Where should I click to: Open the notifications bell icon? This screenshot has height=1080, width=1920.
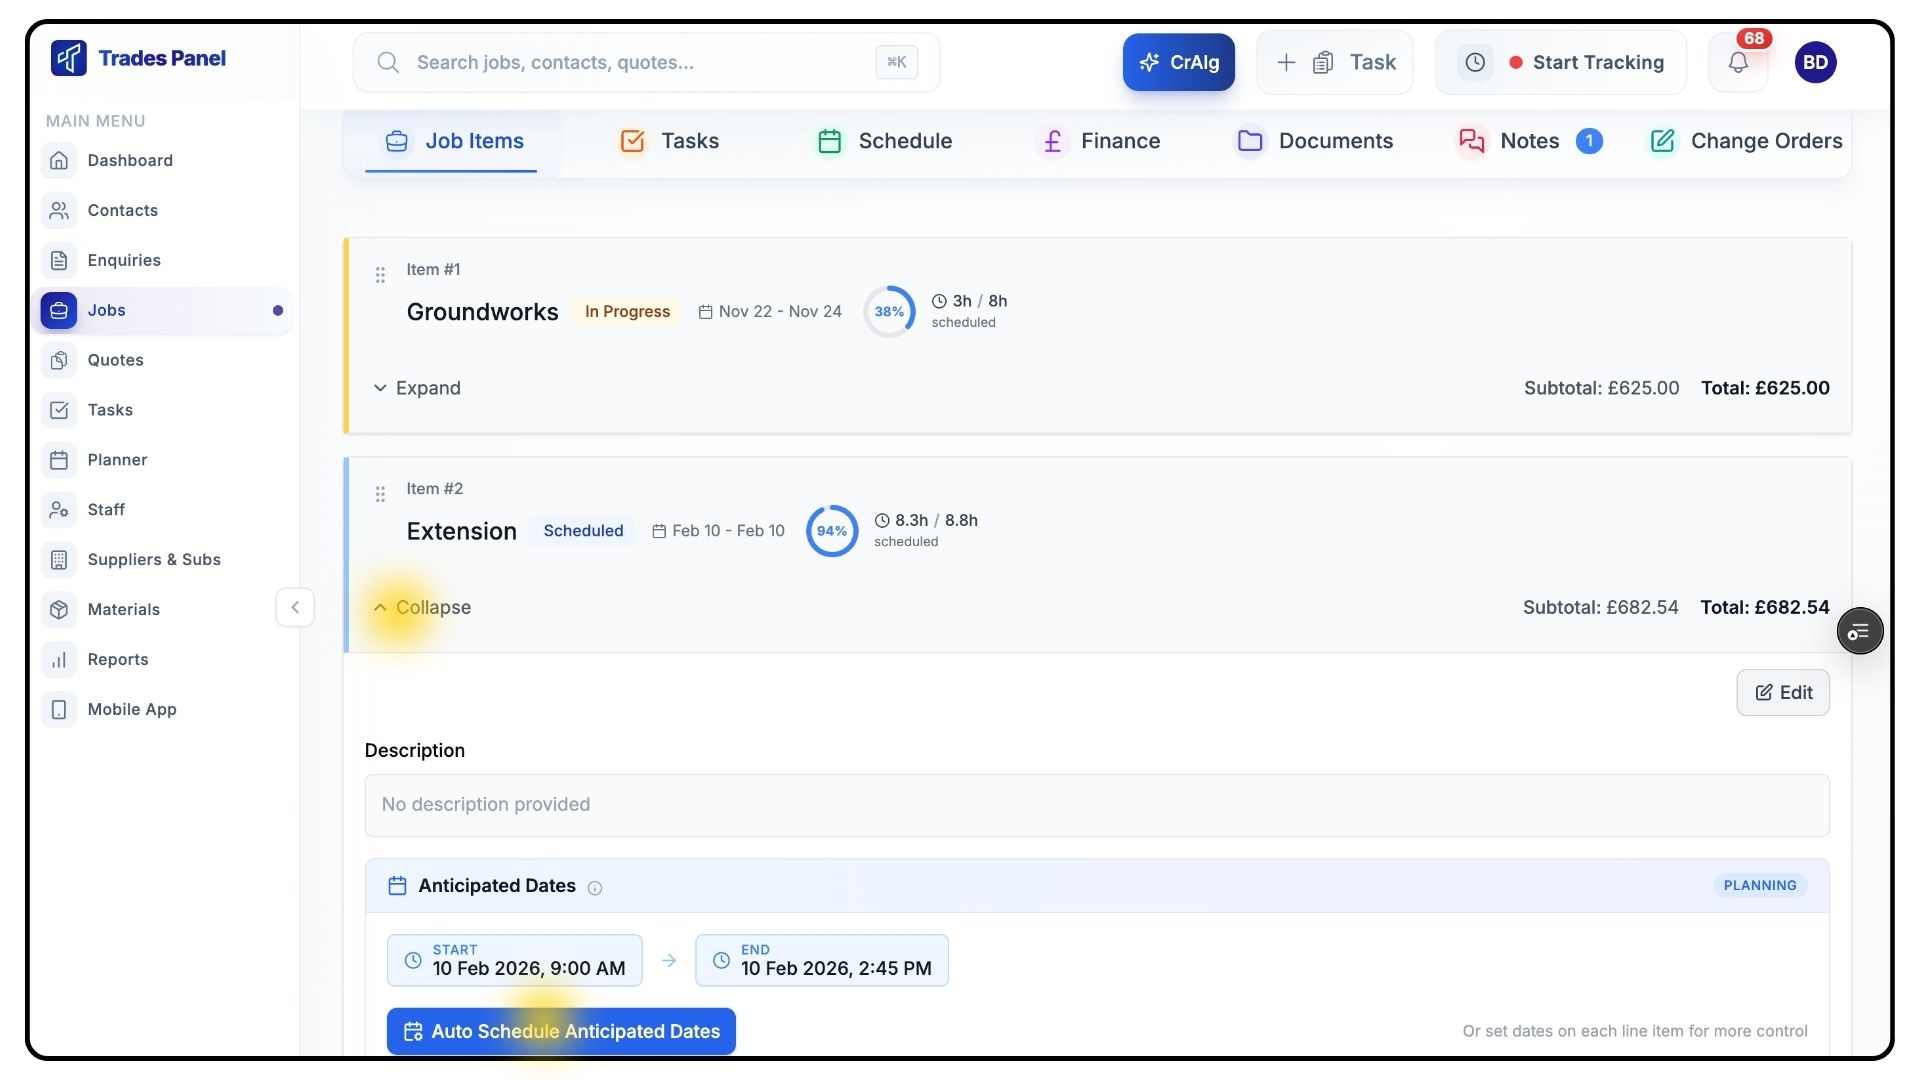(x=1738, y=63)
